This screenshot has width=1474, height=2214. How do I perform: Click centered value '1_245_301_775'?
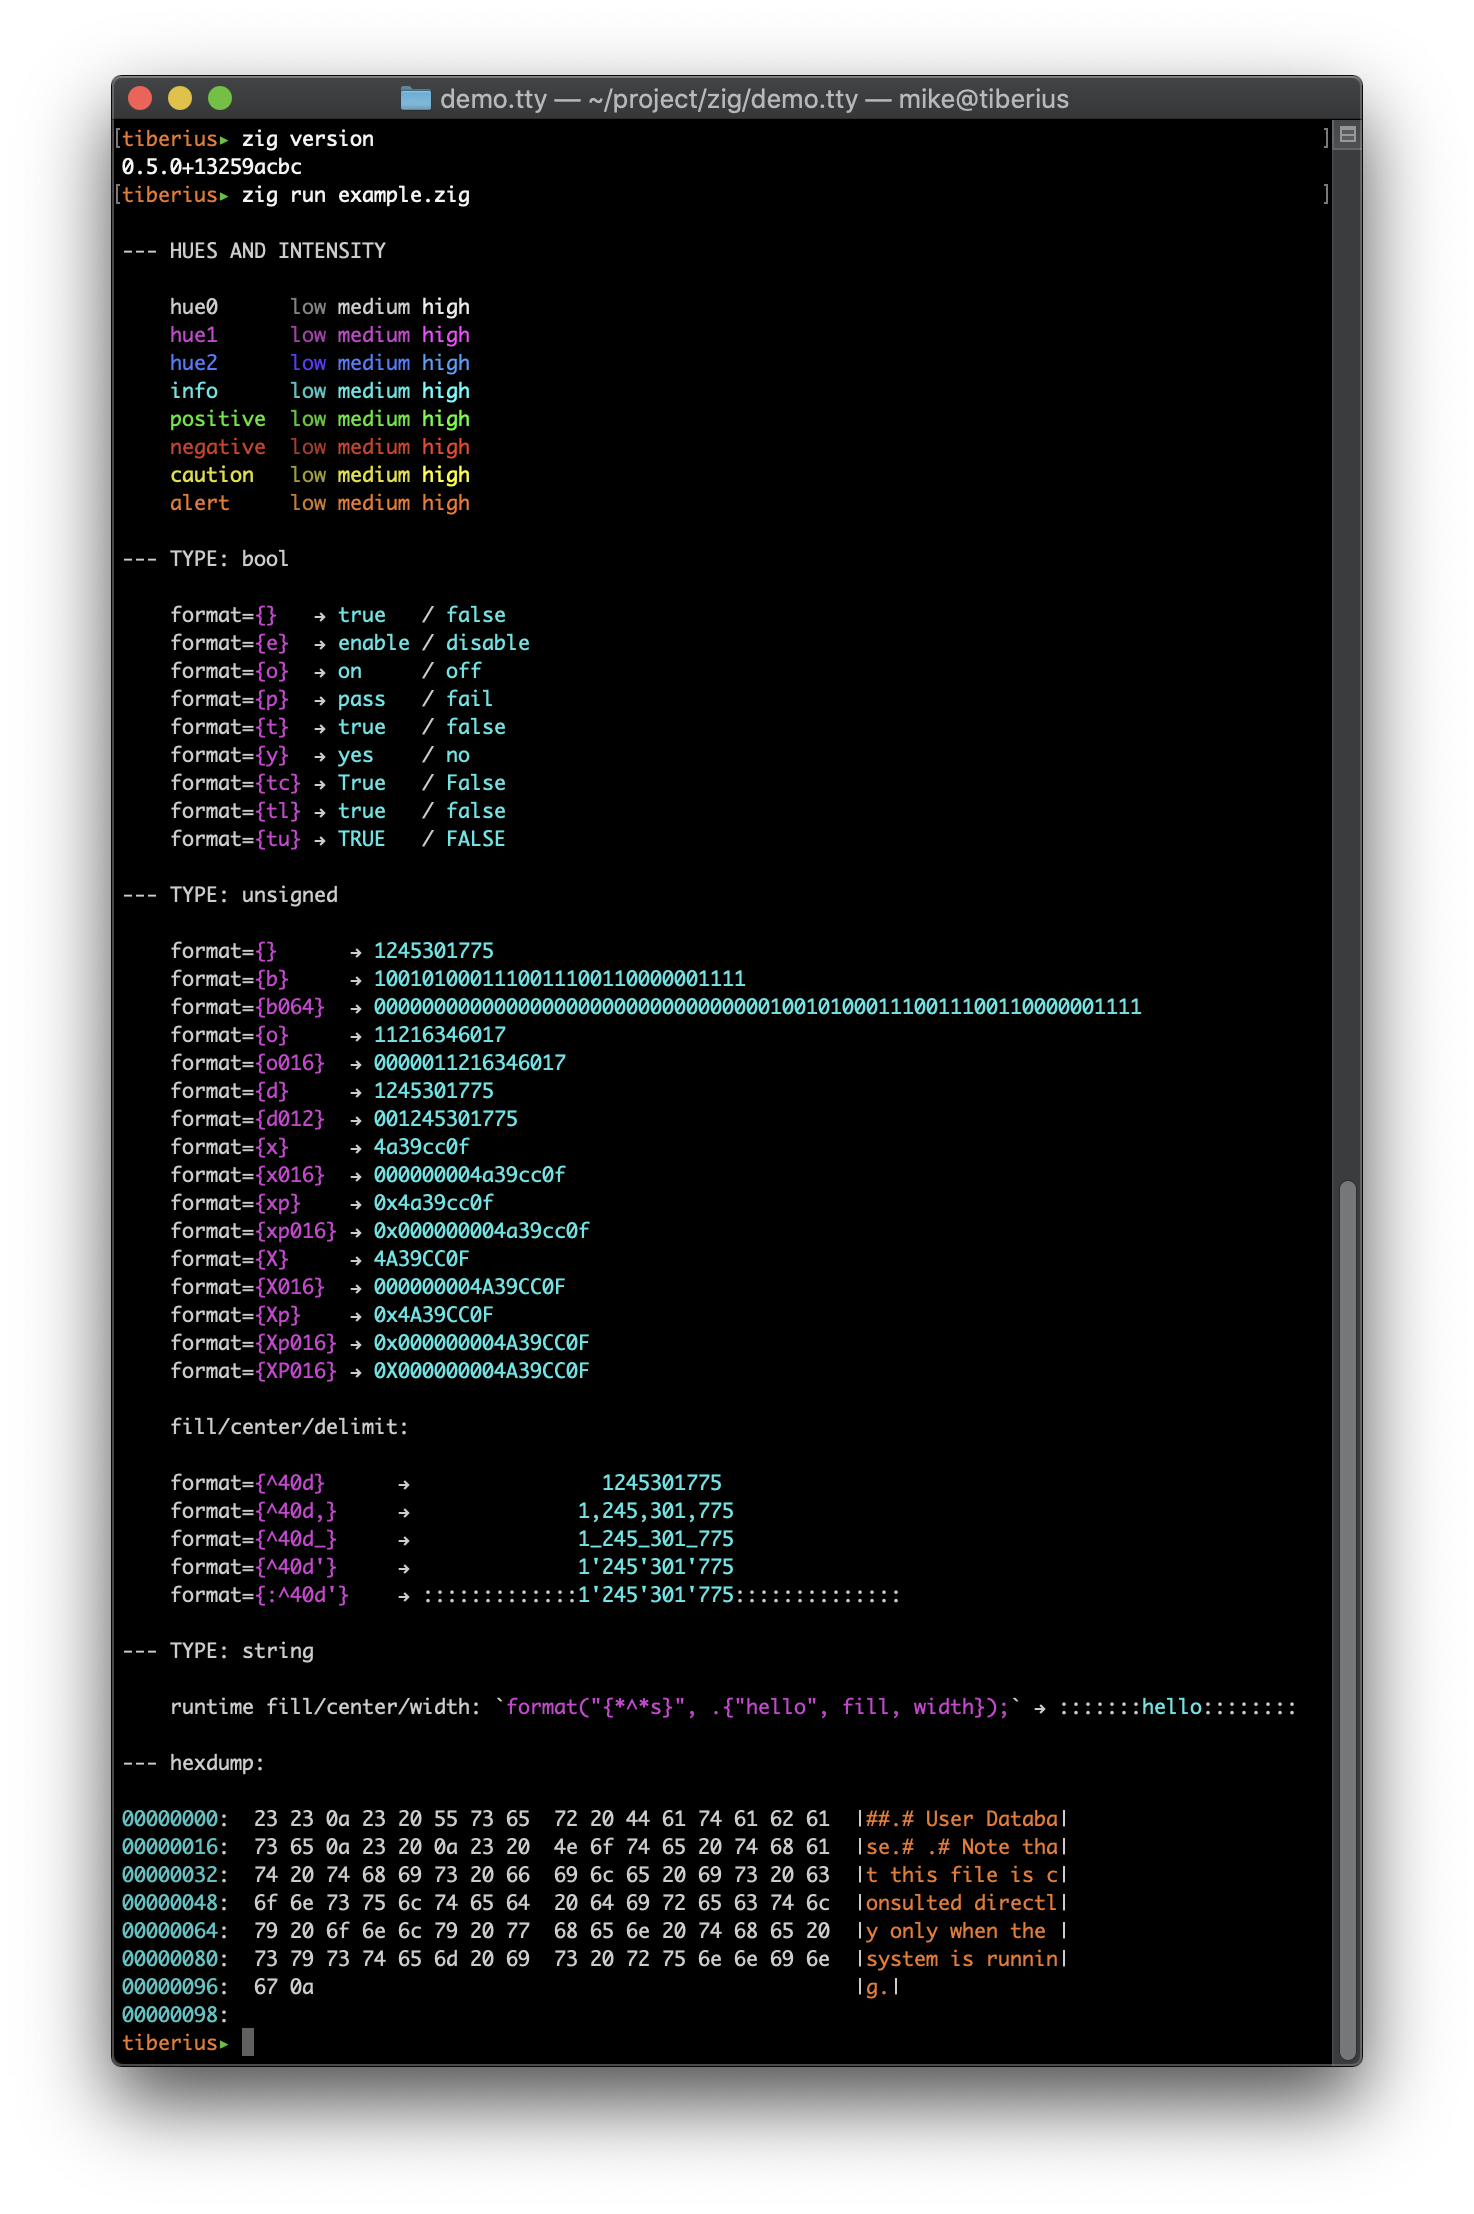click(656, 1539)
